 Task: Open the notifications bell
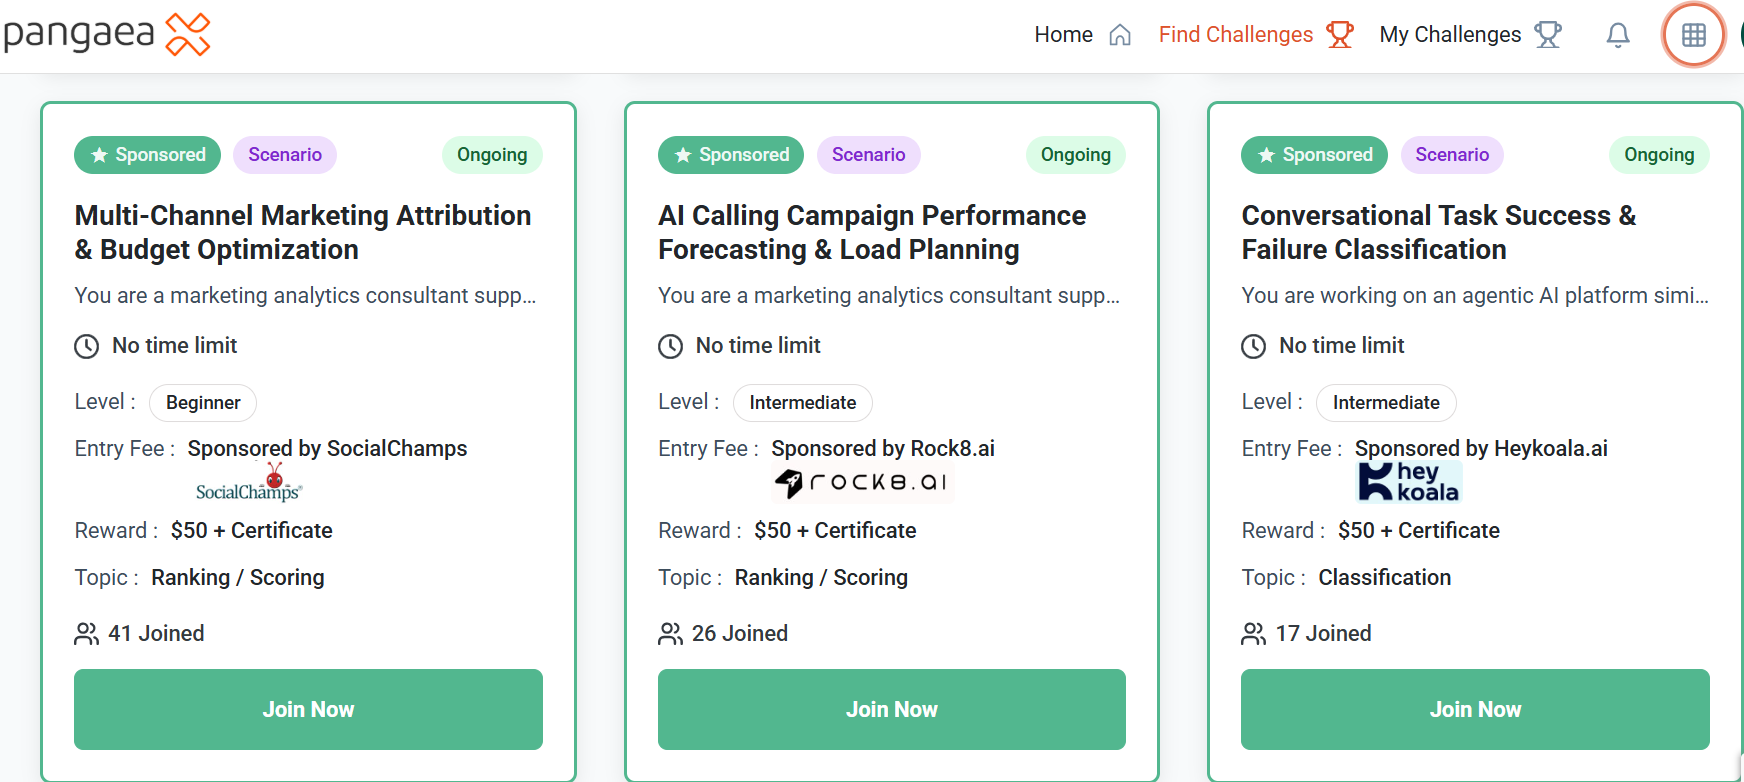(1617, 35)
